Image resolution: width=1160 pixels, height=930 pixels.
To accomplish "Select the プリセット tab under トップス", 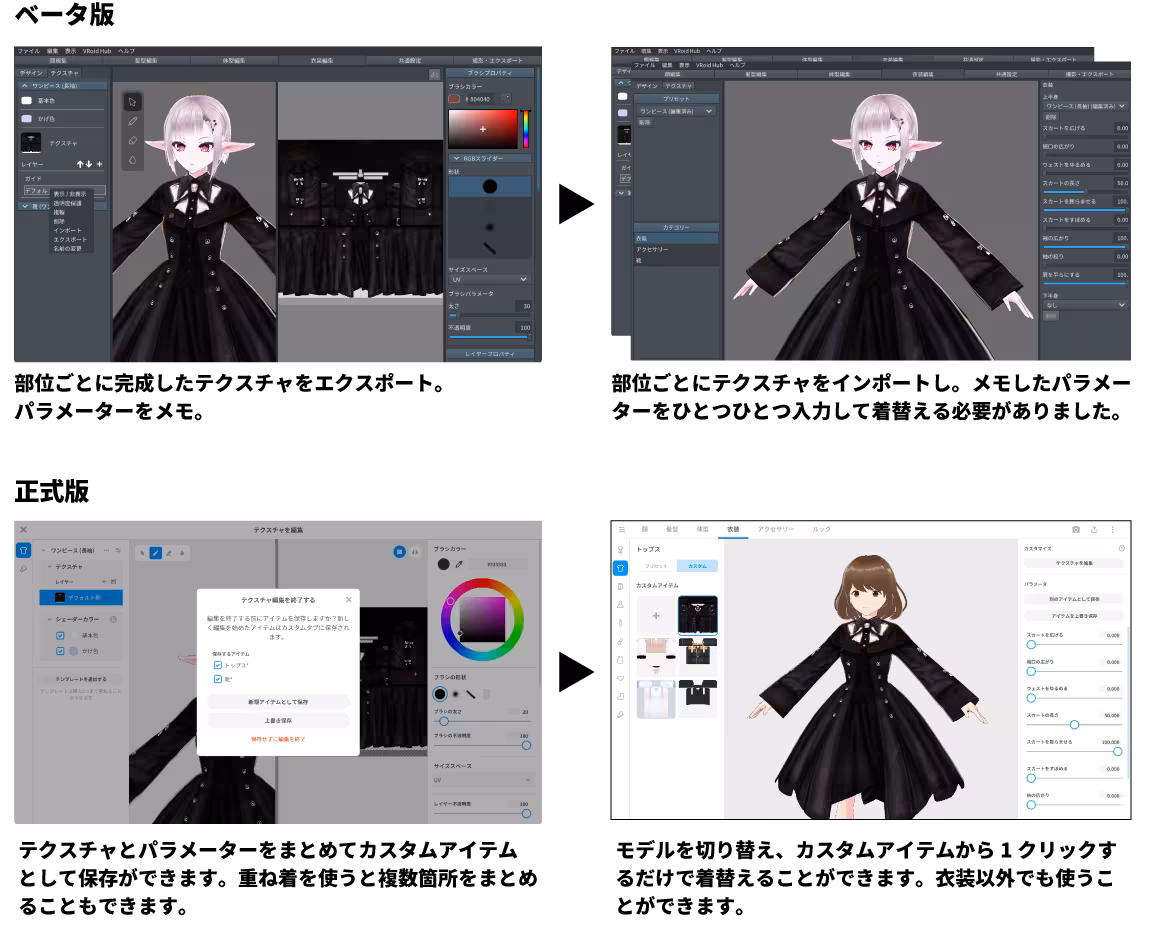I will tap(656, 566).
